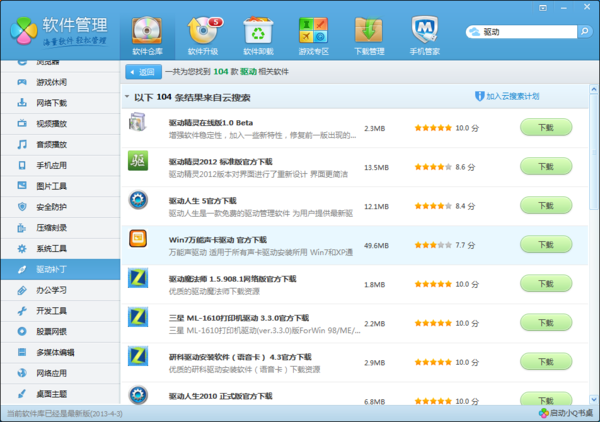Open the window options menu button
The height and width of the screenshot is (422, 600).
pyautogui.click(x=543, y=8)
